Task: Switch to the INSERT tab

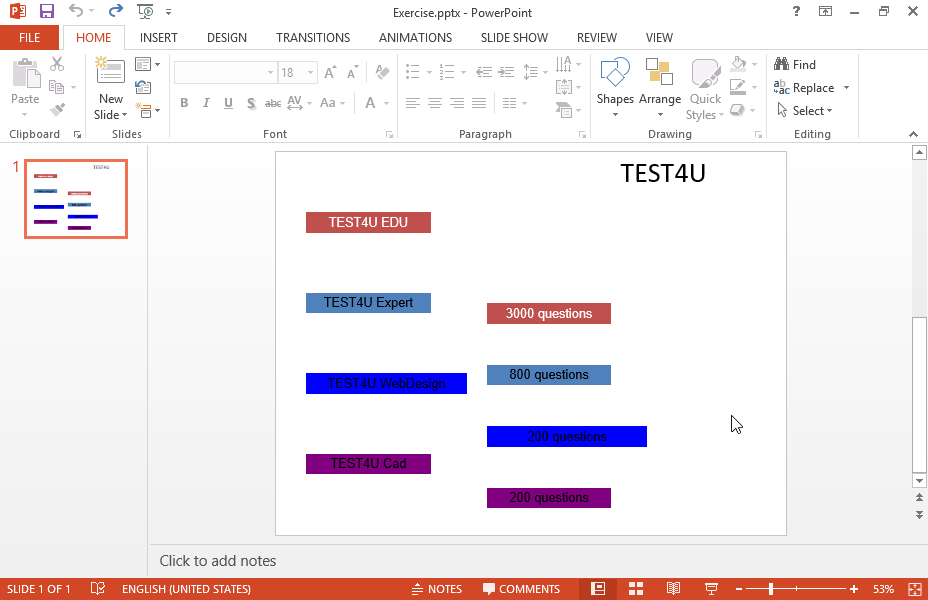Action: tap(159, 38)
